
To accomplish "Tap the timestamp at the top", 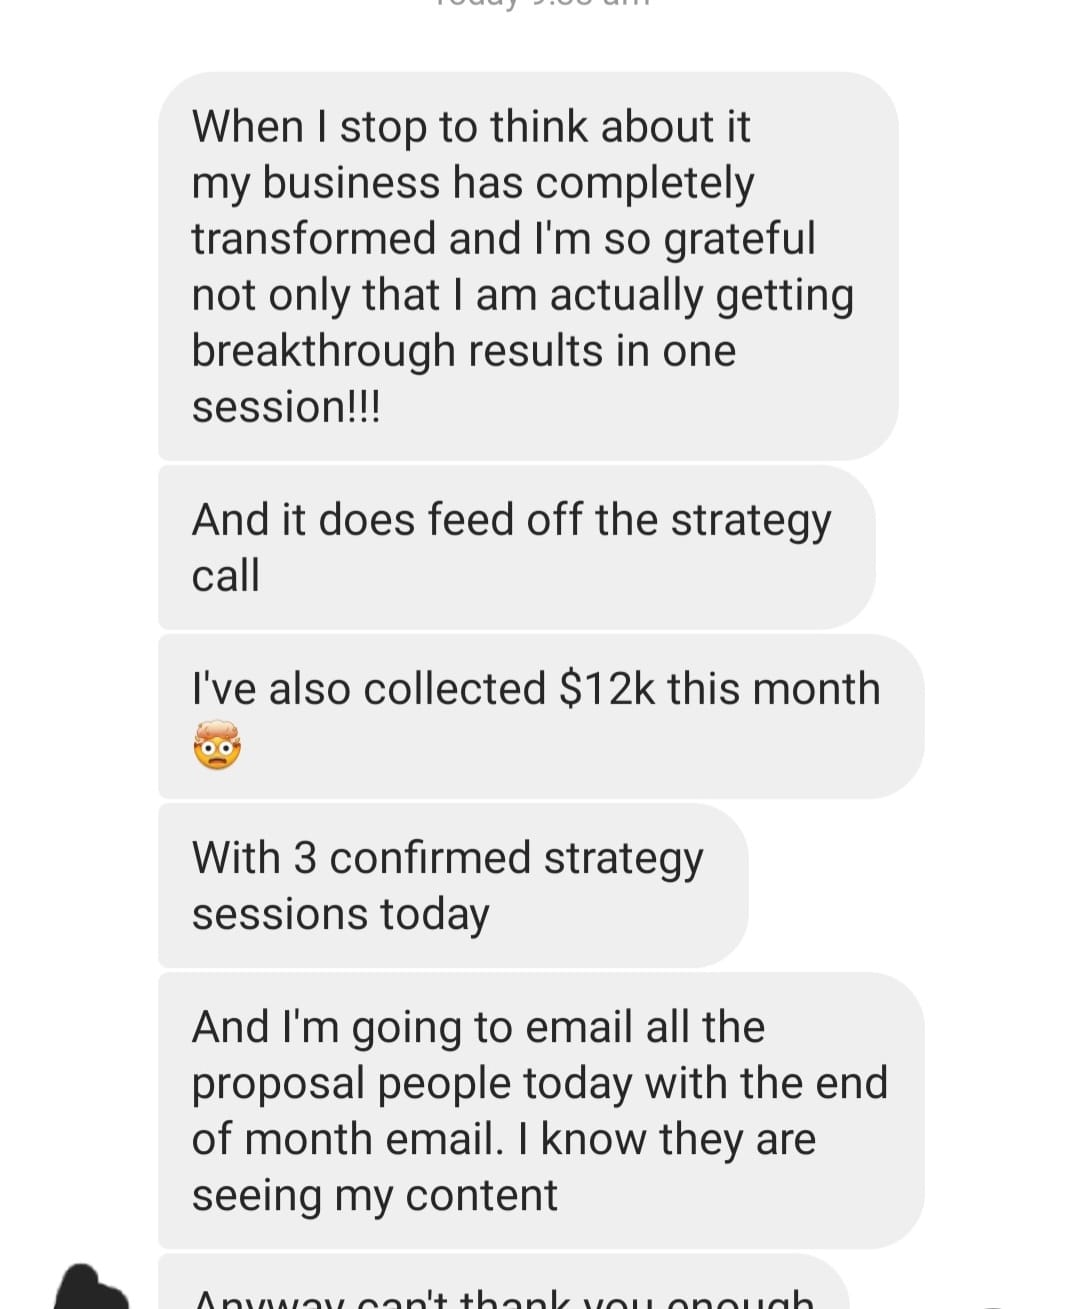I will (541, 4).
